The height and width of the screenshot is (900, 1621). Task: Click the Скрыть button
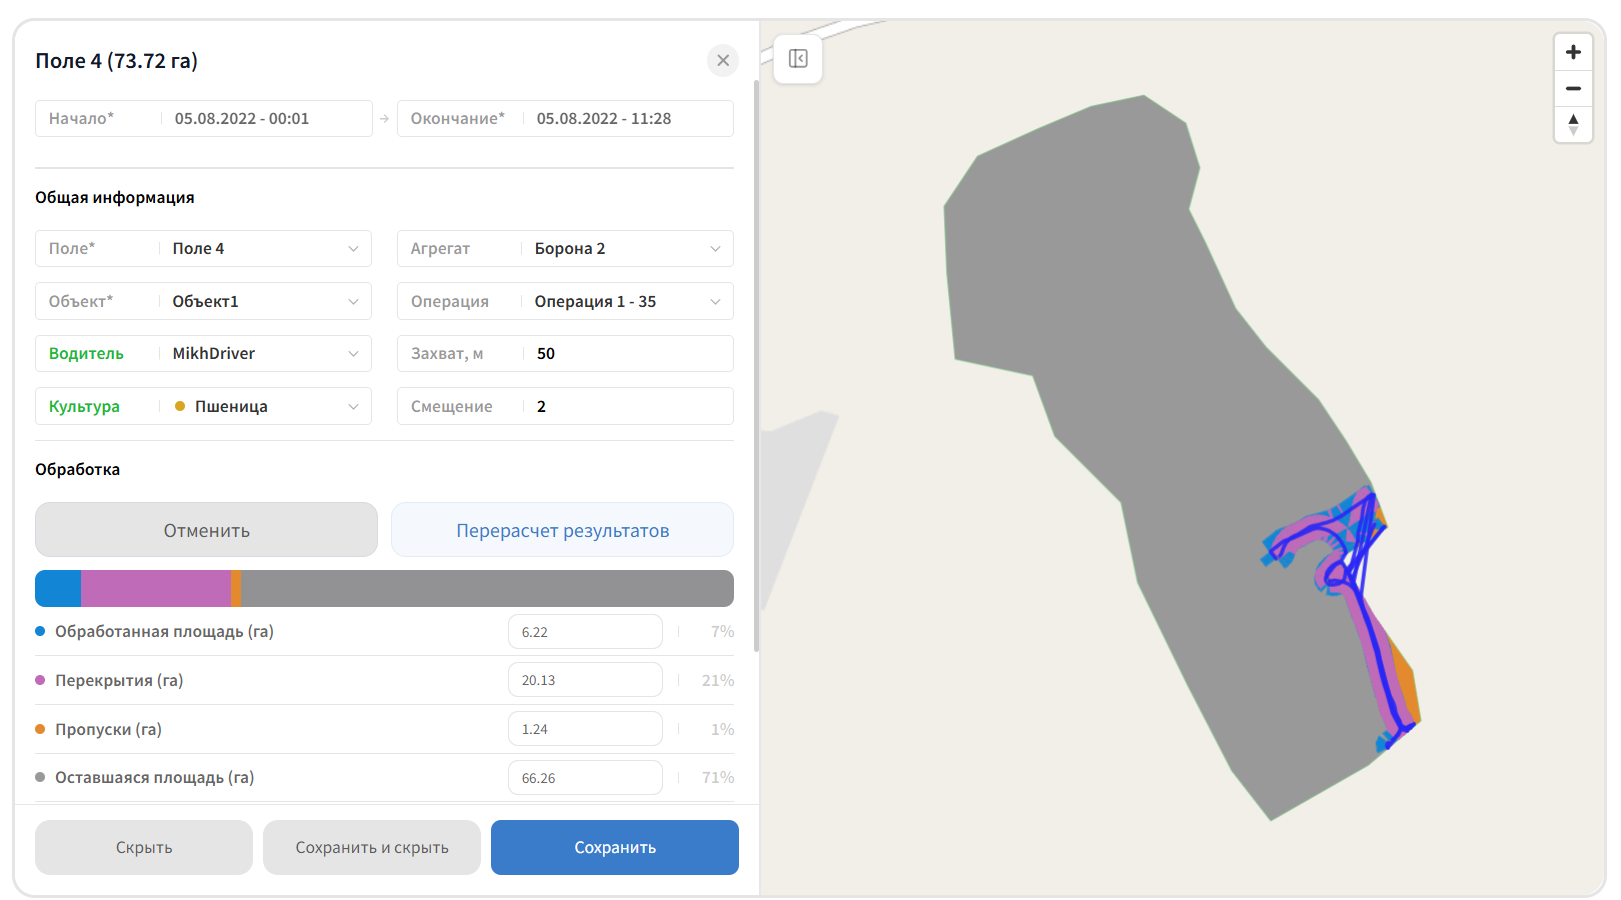pos(144,847)
